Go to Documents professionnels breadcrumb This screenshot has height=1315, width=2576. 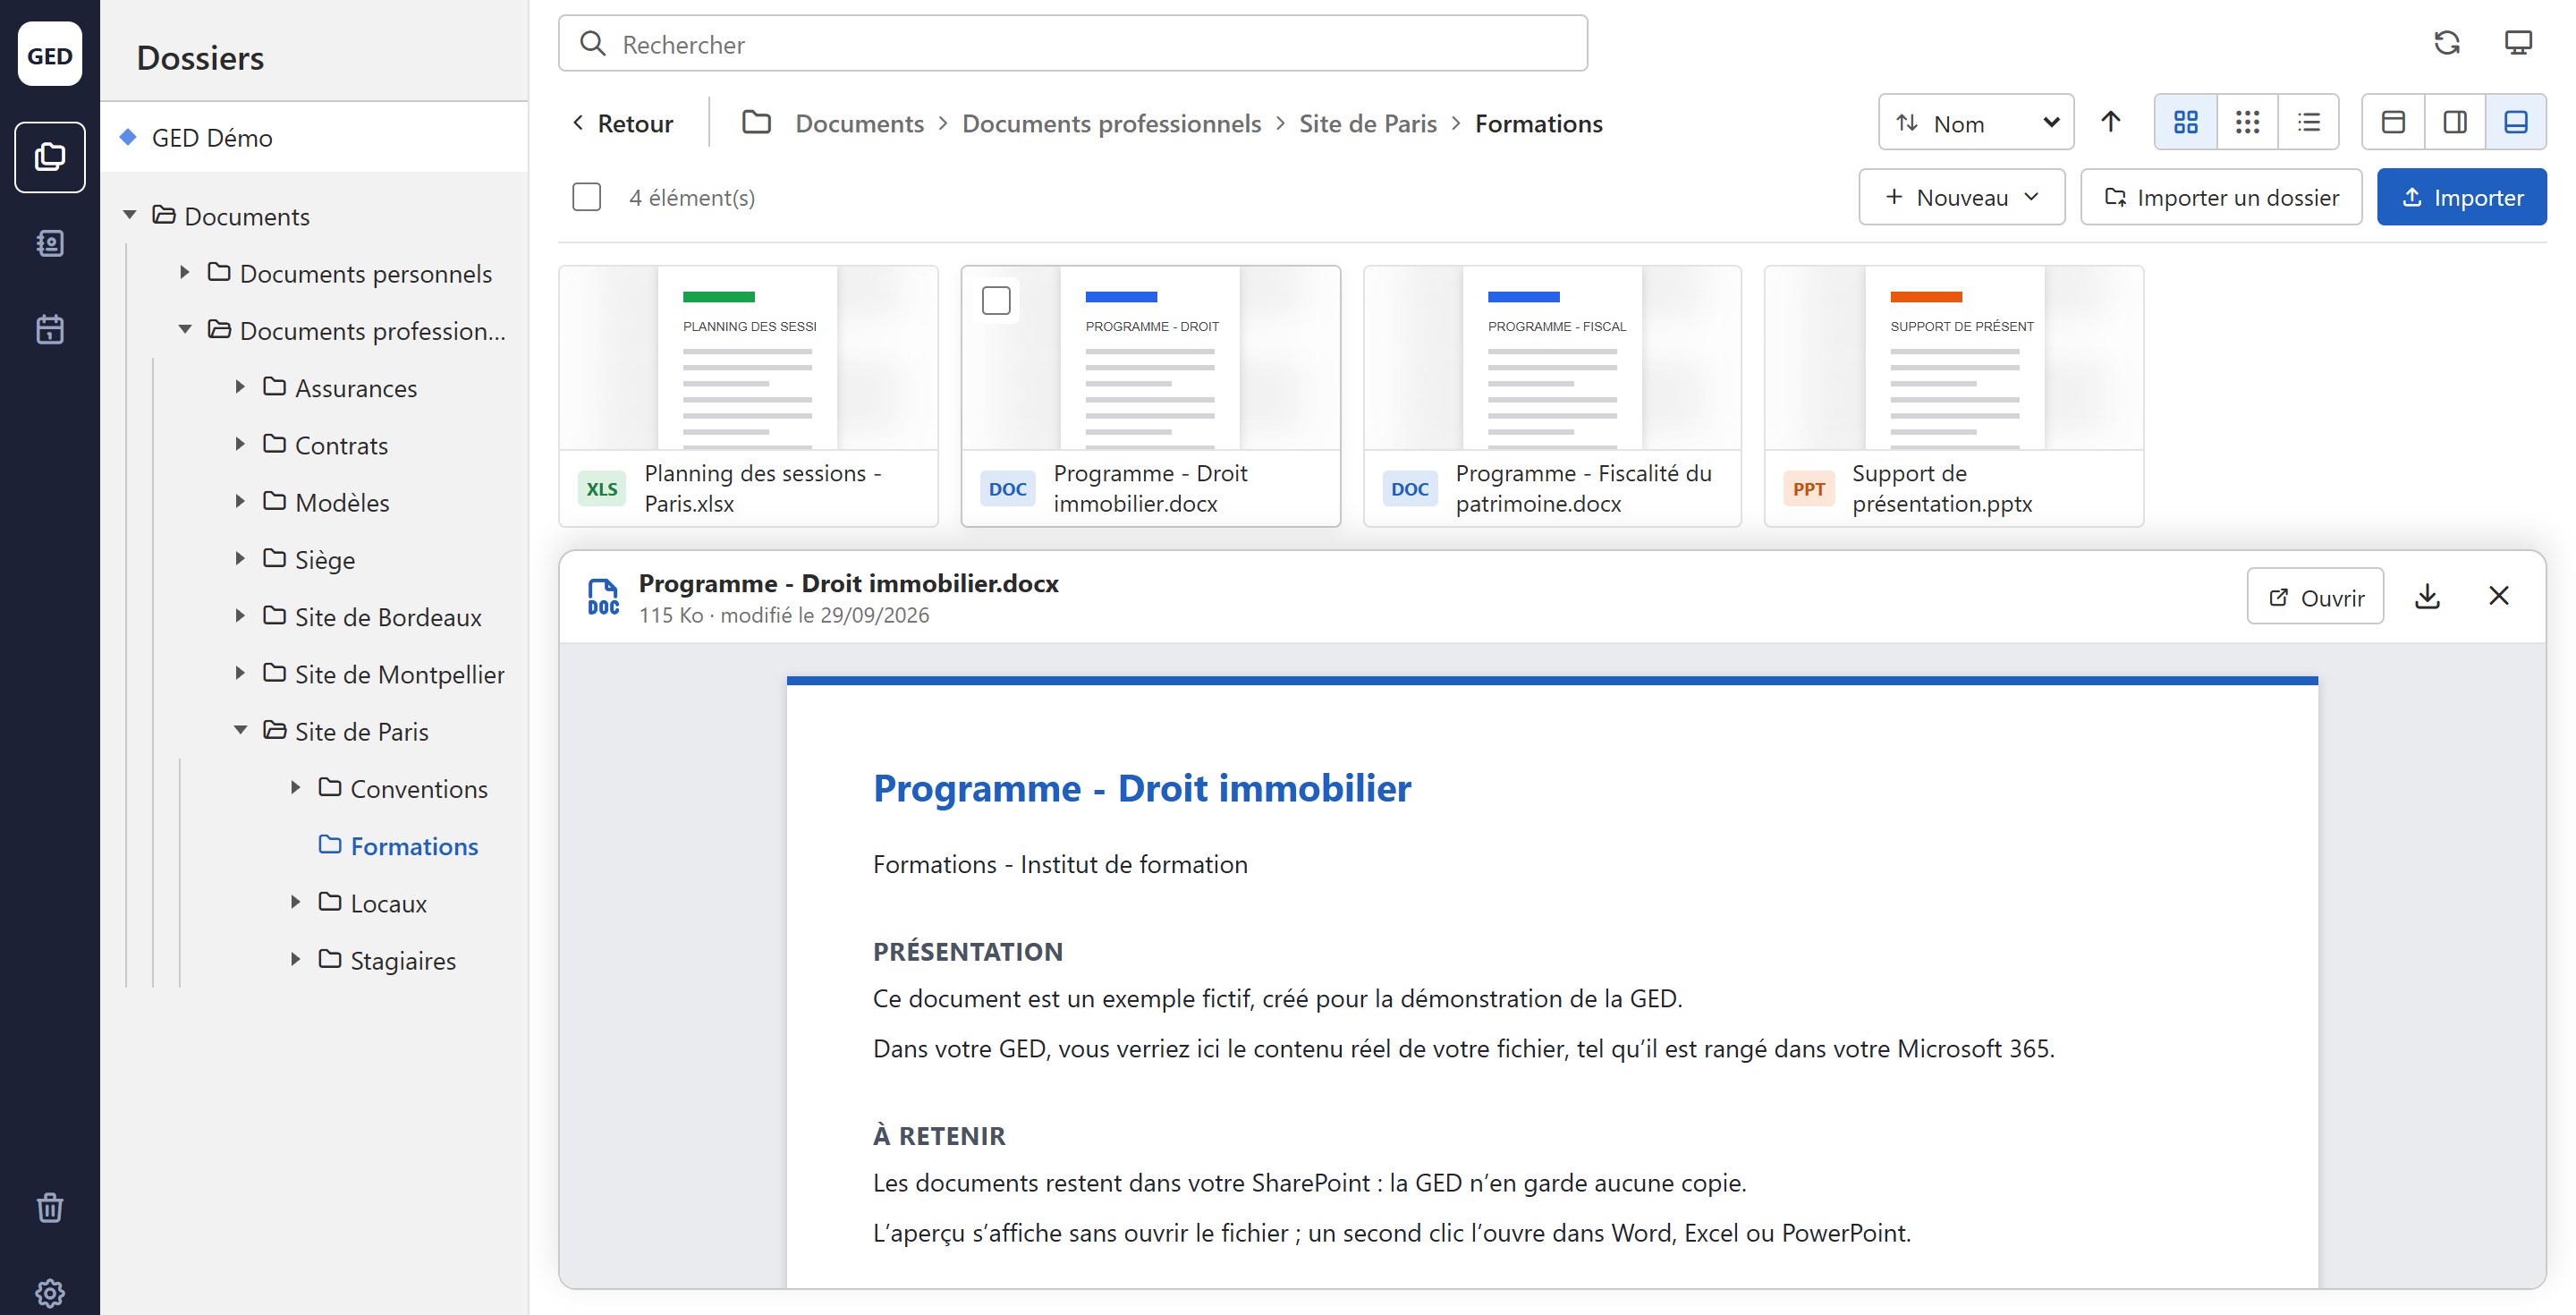pyautogui.click(x=1112, y=124)
